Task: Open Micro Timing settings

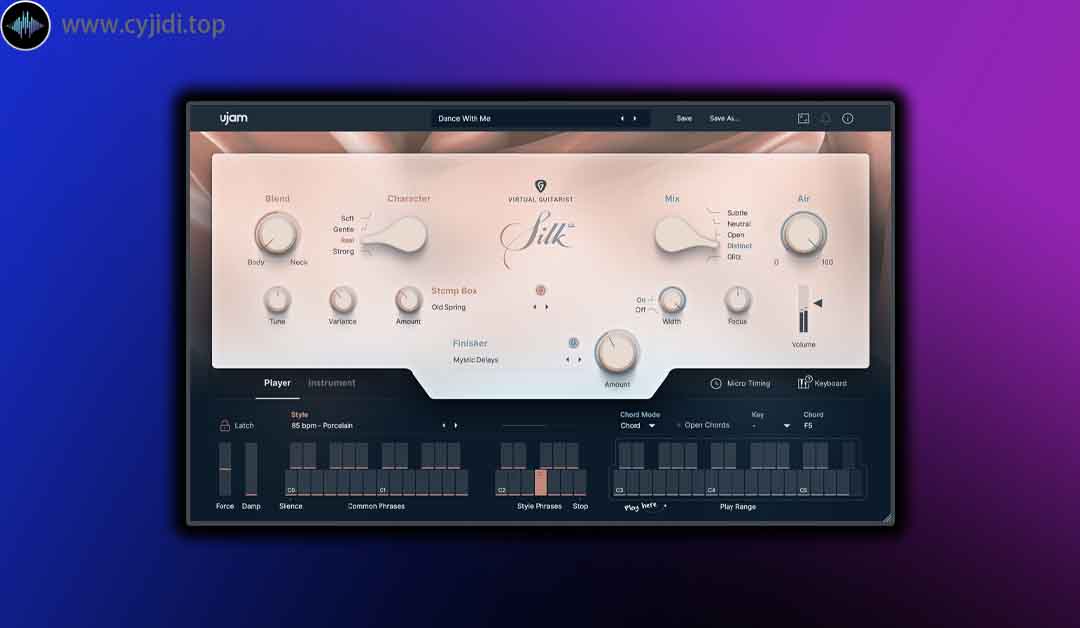Action: pos(740,384)
